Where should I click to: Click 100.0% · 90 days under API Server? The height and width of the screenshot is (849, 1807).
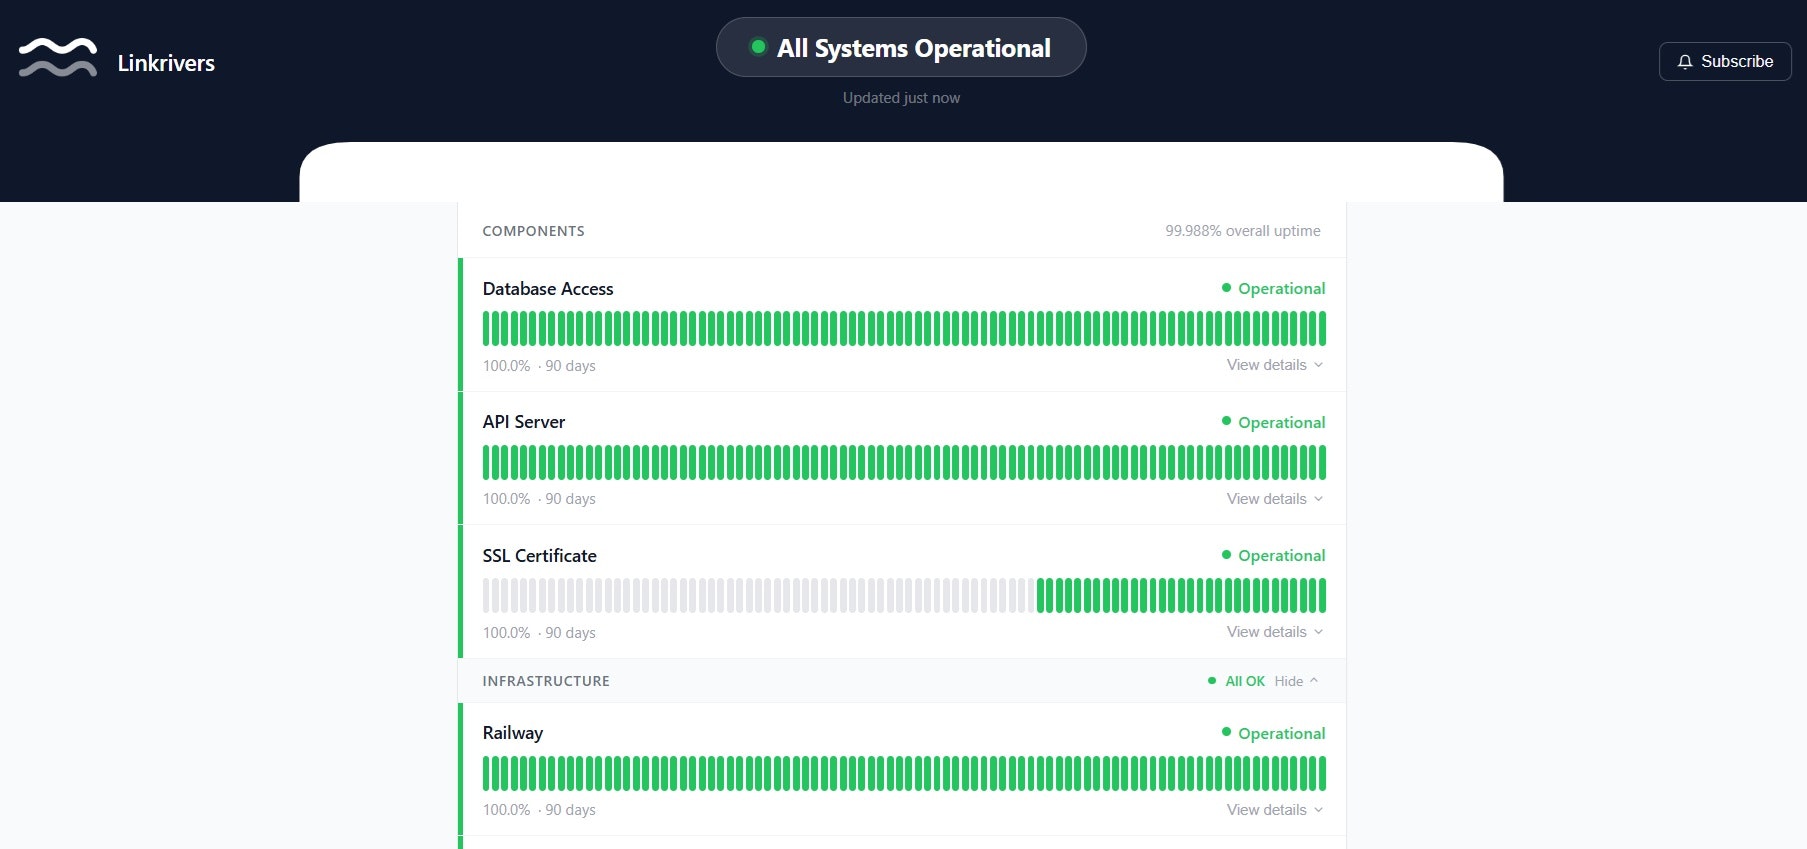(x=539, y=499)
